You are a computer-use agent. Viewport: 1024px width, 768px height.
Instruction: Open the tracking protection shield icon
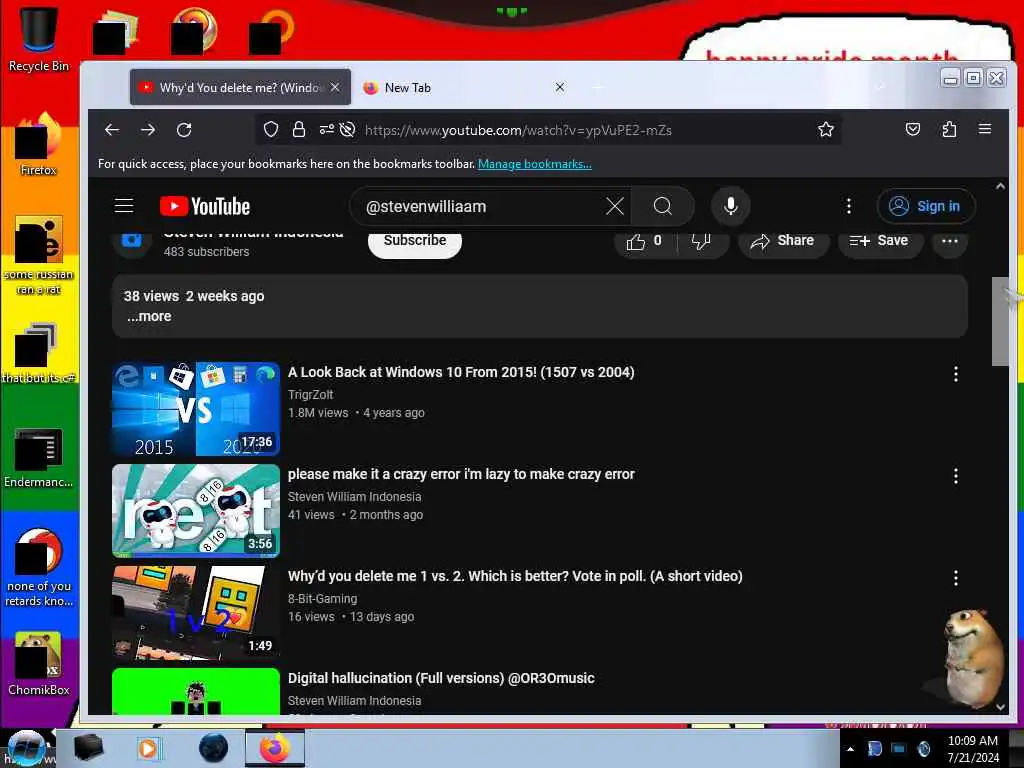(x=271, y=130)
